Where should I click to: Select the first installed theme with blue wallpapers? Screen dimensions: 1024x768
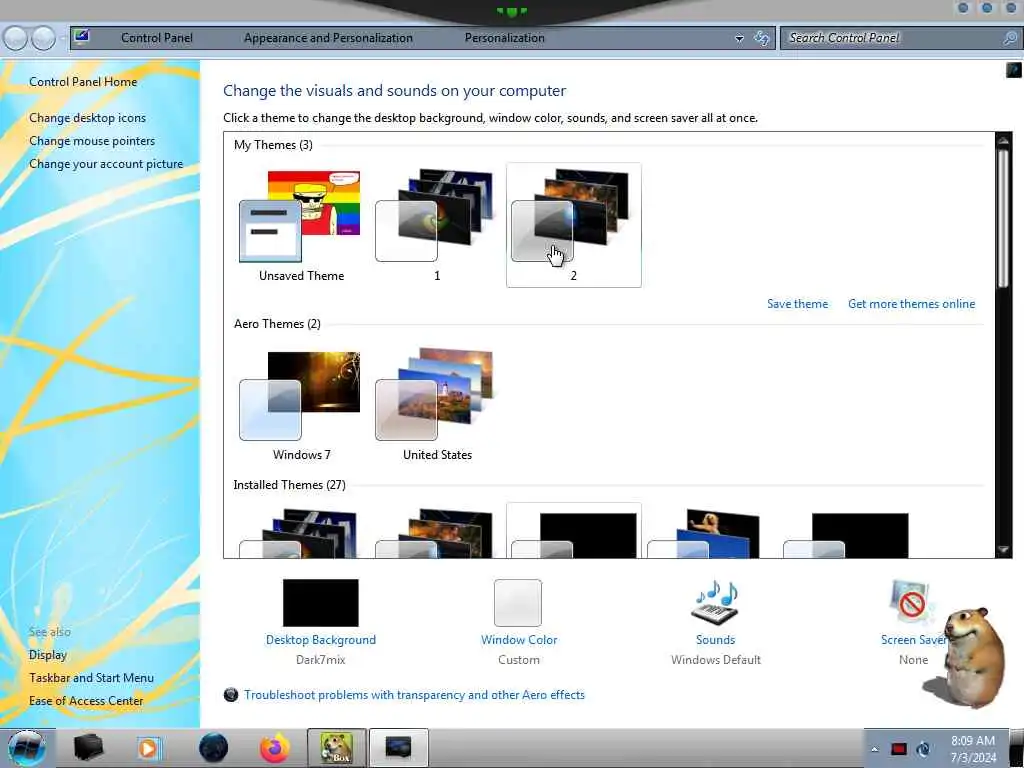[301, 534]
